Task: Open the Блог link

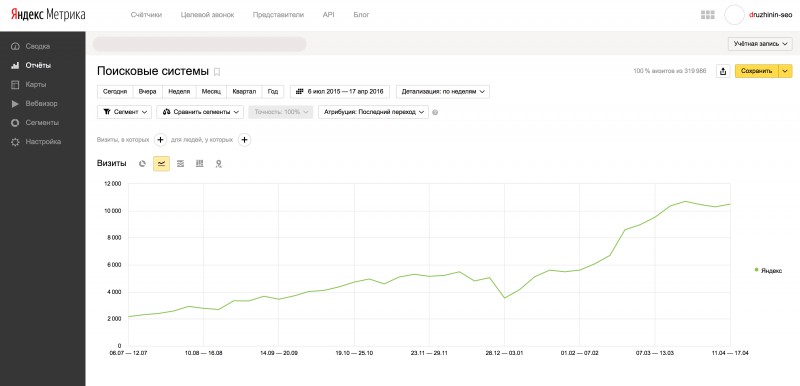Action: 361,15
